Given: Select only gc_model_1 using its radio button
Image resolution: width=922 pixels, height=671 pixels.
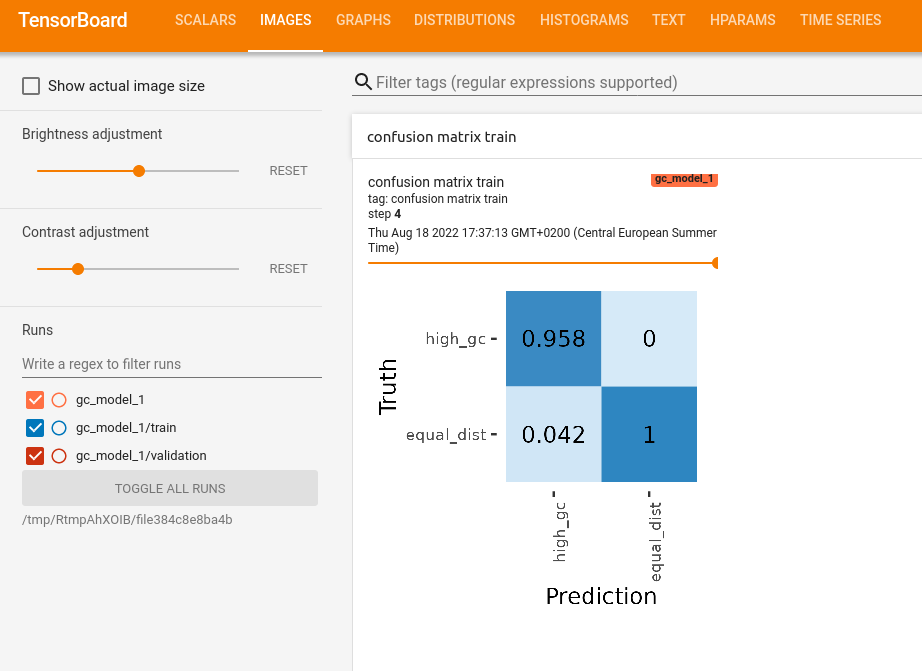Looking at the screenshot, I should coord(58,400).
